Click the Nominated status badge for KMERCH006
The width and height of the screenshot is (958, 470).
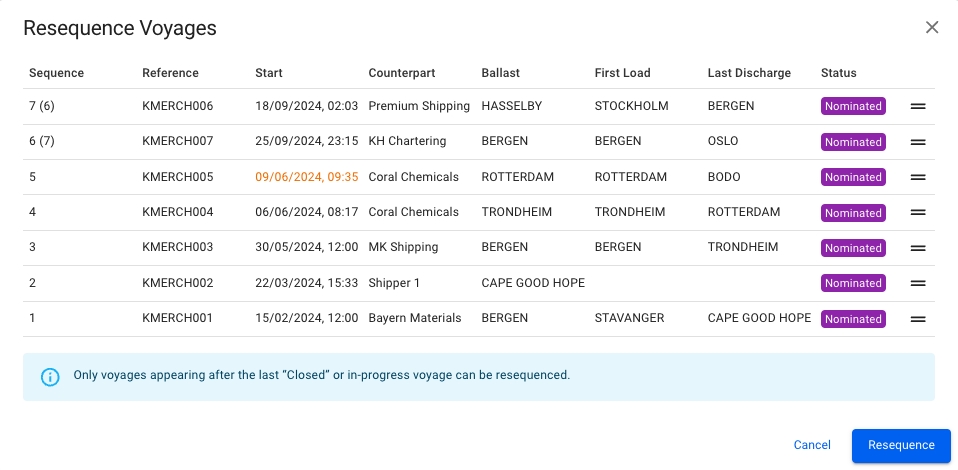tap(853, 106)
